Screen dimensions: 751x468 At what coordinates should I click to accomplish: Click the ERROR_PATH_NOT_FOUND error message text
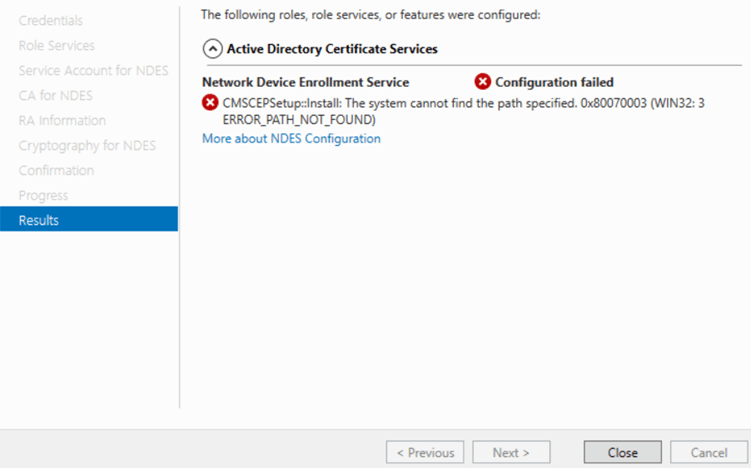pos(463,111)
